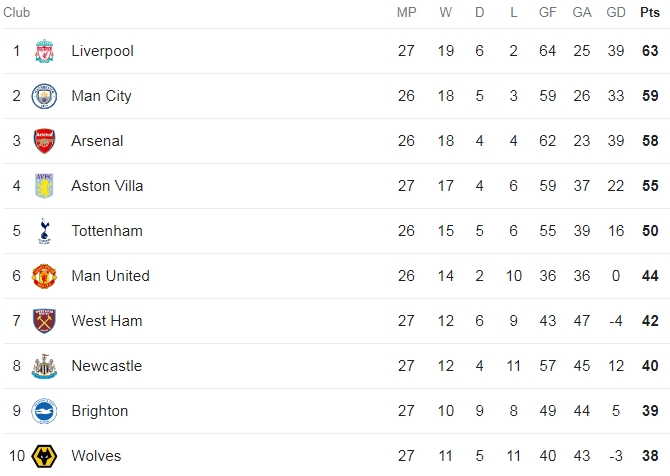Open the Brighton team name link
The width and height of the screenshot is (670, 476).
pos(100,411)
